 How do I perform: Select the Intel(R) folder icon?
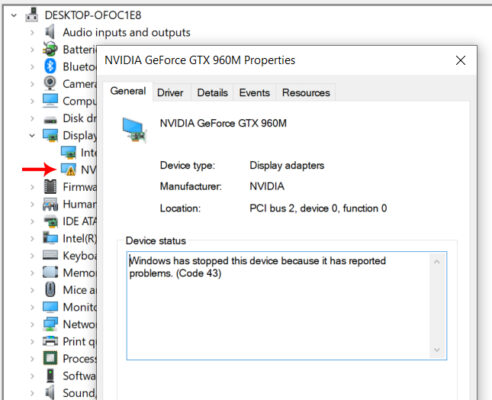pyautogui.click(x=50, y=238)
